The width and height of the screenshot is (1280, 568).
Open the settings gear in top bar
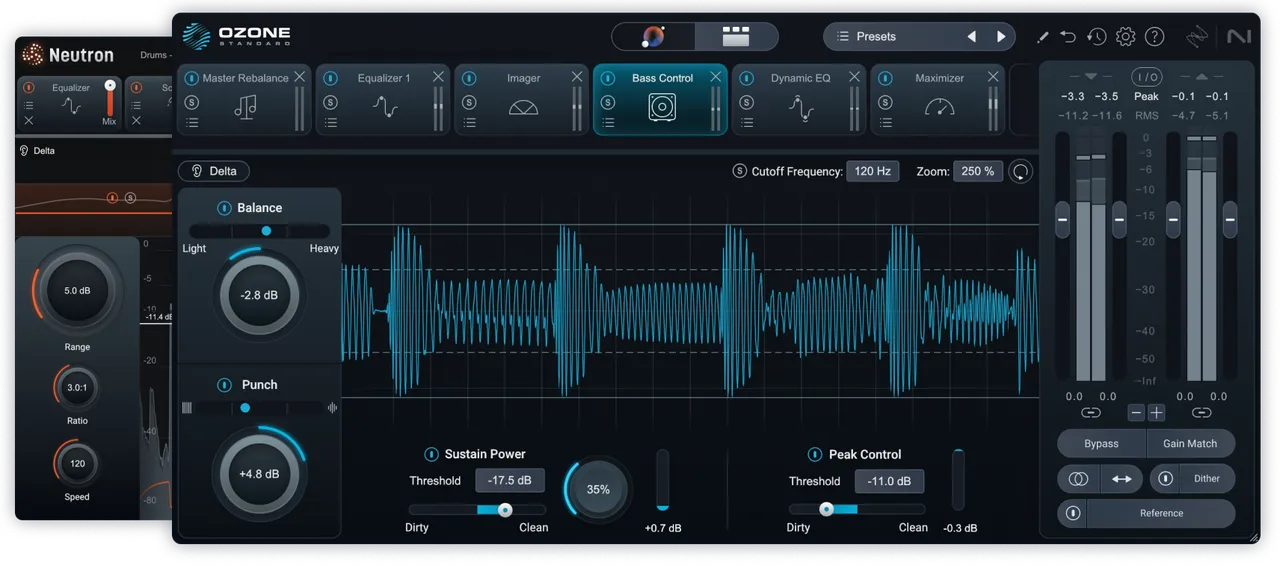click(x=1125, y=37)
